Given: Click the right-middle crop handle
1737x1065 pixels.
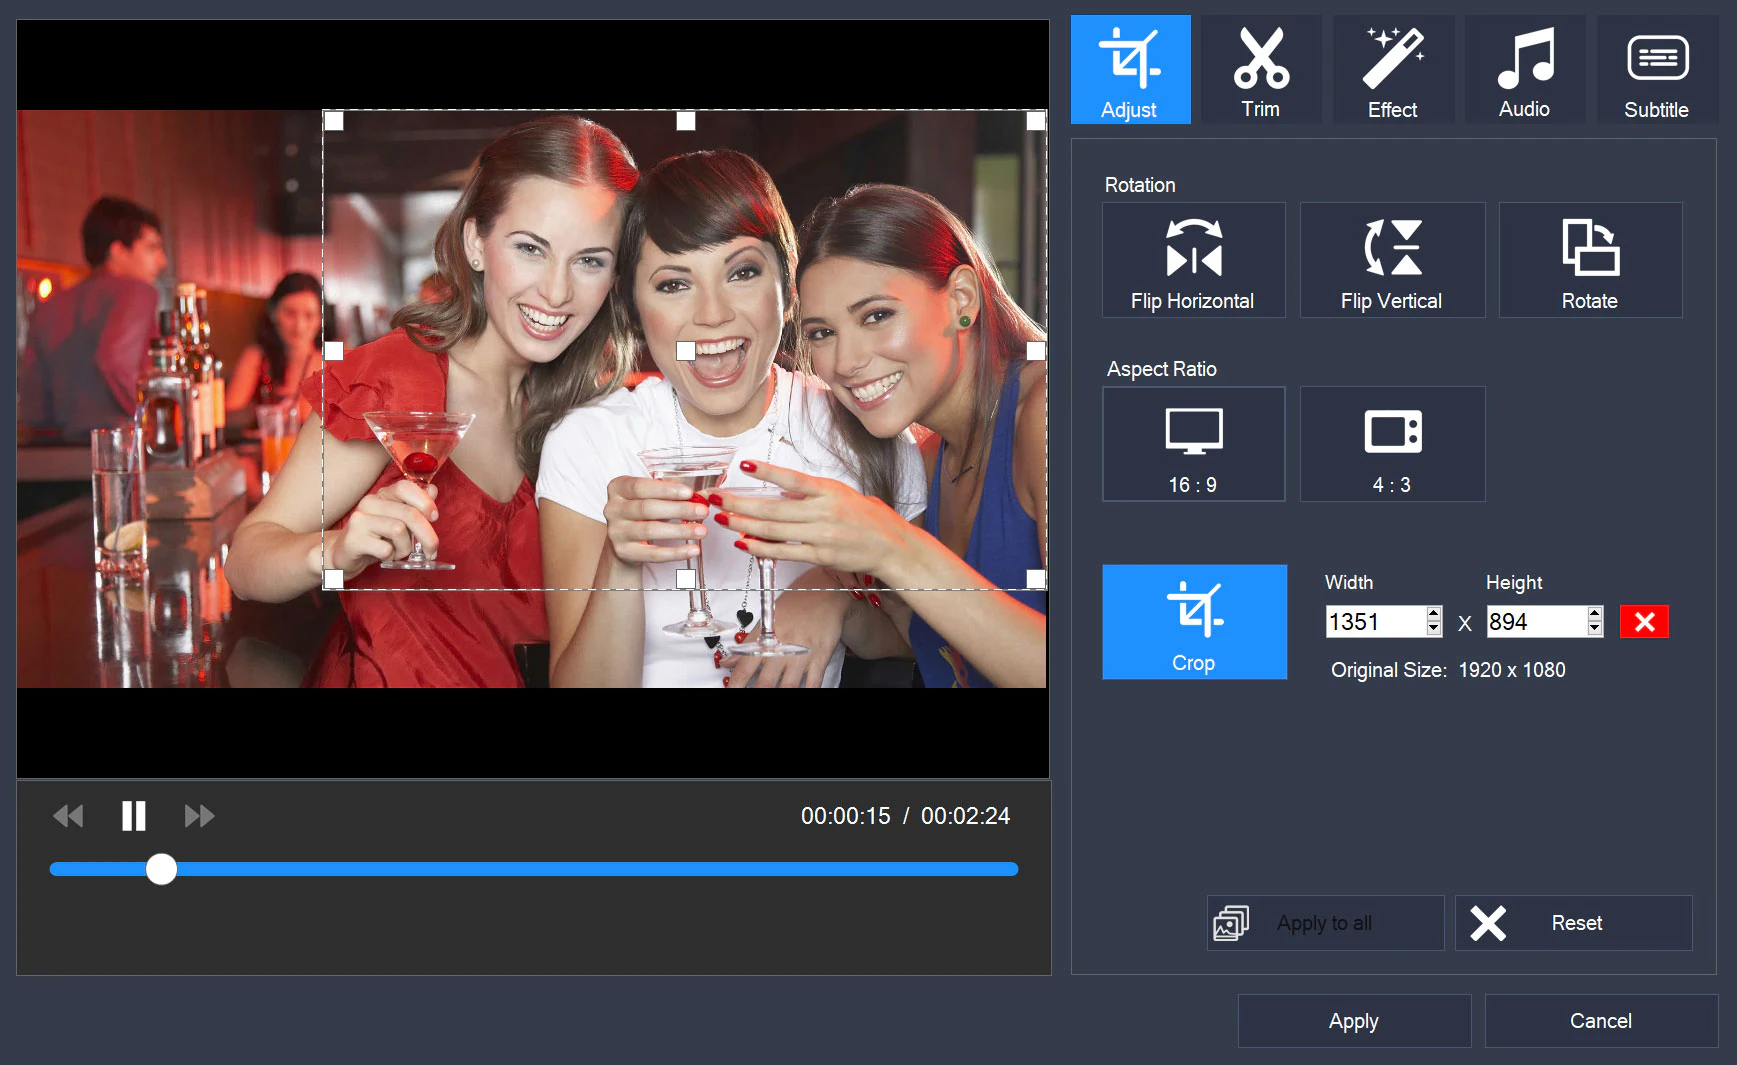Looking at the screenshot, I should tap(1036, 351).
